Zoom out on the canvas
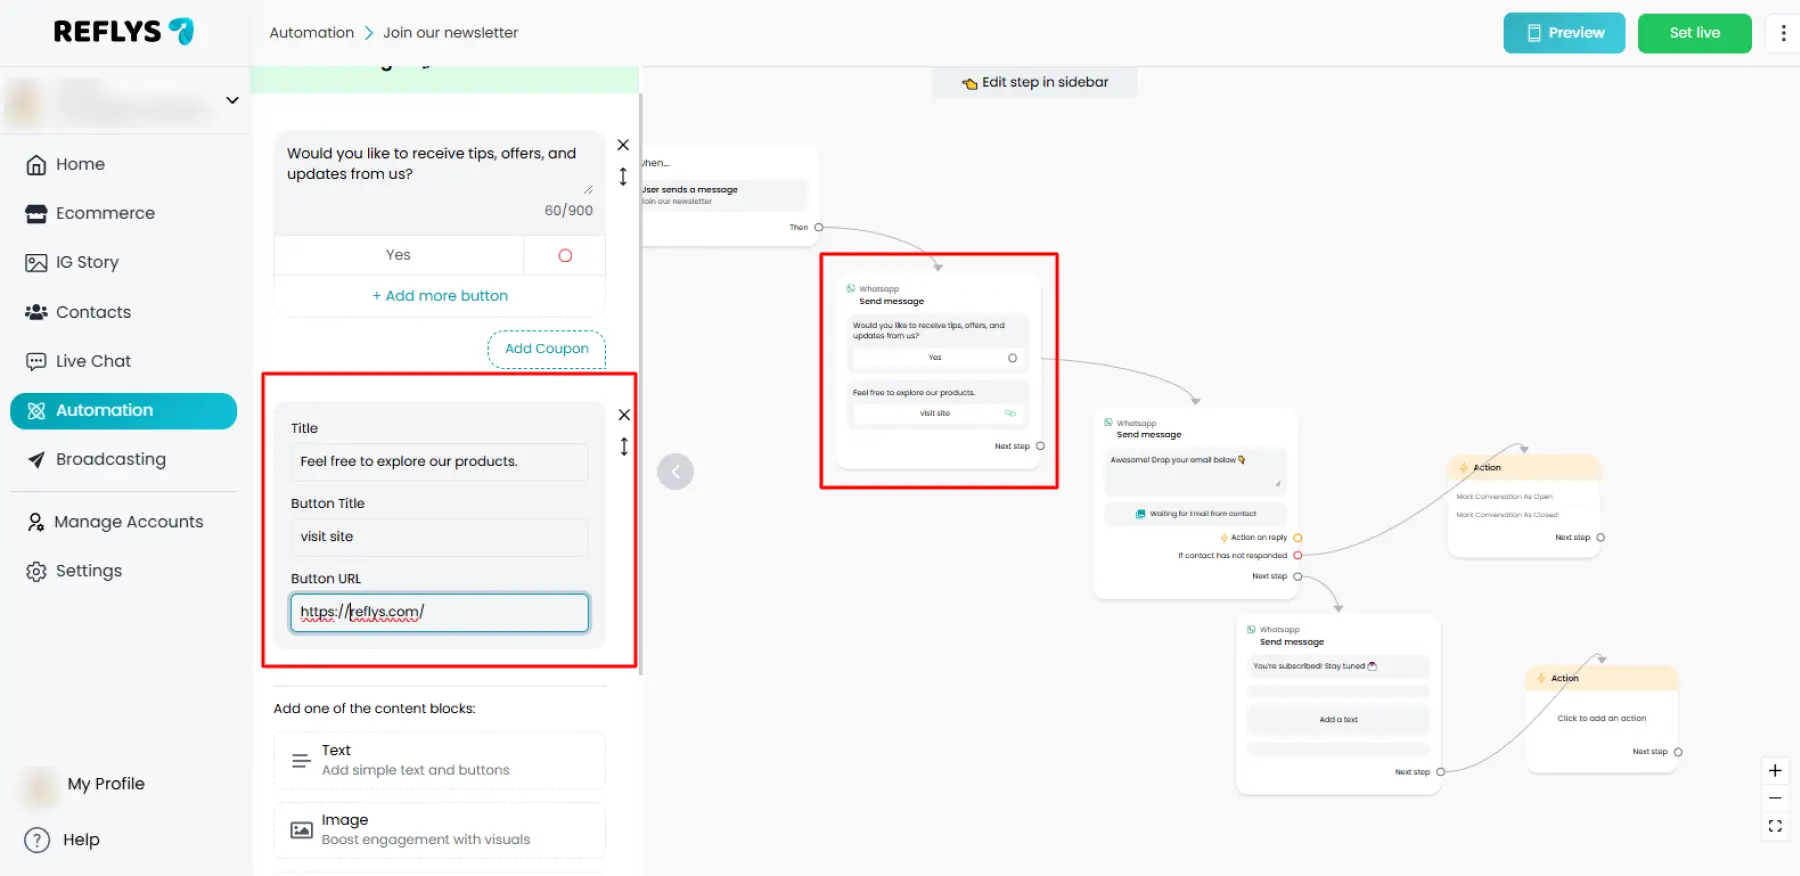This screenshot has height=876, width=1800. click(x=1775, y=798)
